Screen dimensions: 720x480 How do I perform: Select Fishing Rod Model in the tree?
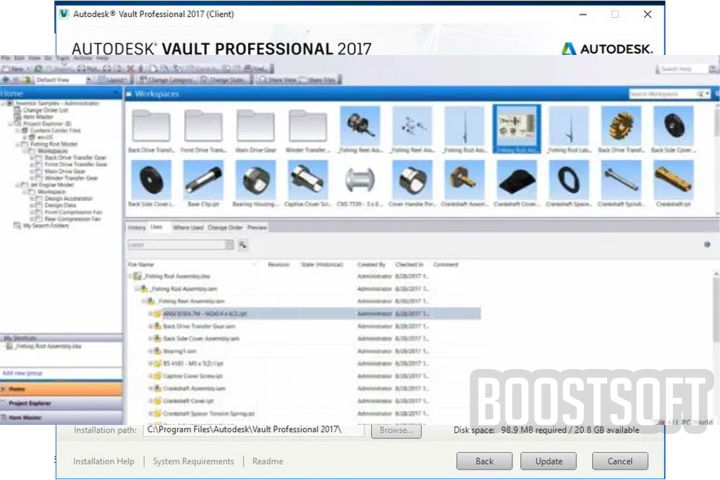coord(53,144)
